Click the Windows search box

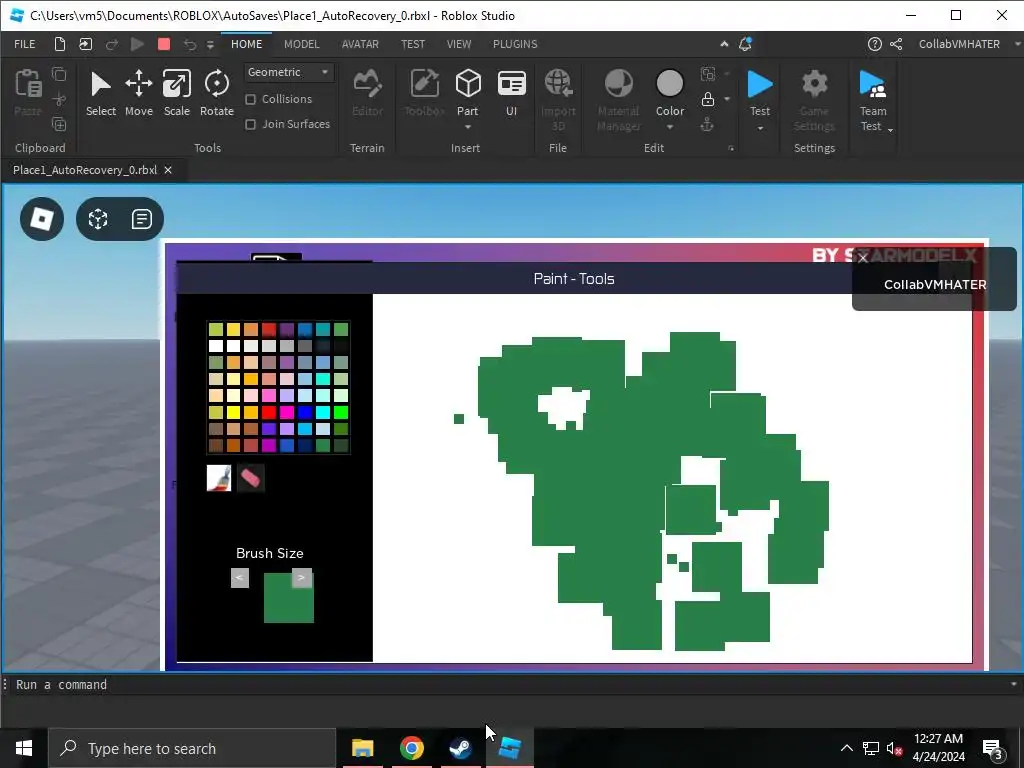coord(192,748)
